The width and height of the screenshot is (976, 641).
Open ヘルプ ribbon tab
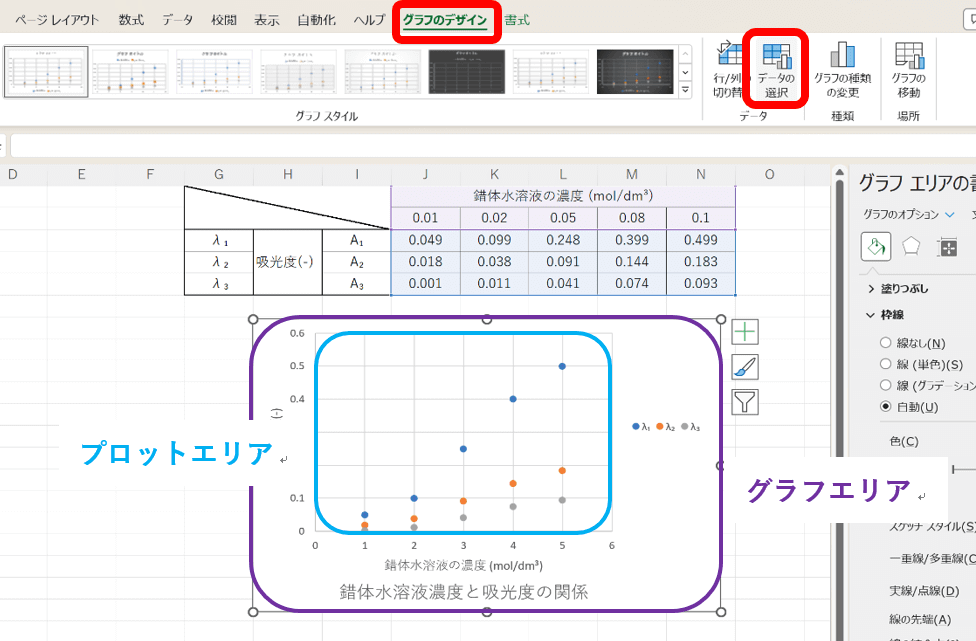click(369, 20)
